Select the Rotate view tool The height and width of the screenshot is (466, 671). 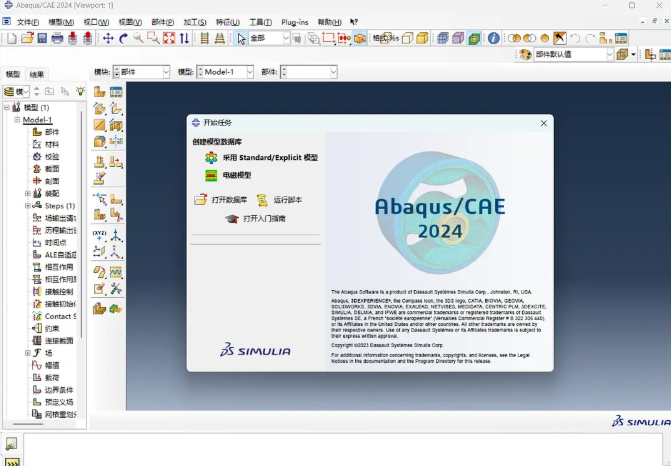[123, 38]
